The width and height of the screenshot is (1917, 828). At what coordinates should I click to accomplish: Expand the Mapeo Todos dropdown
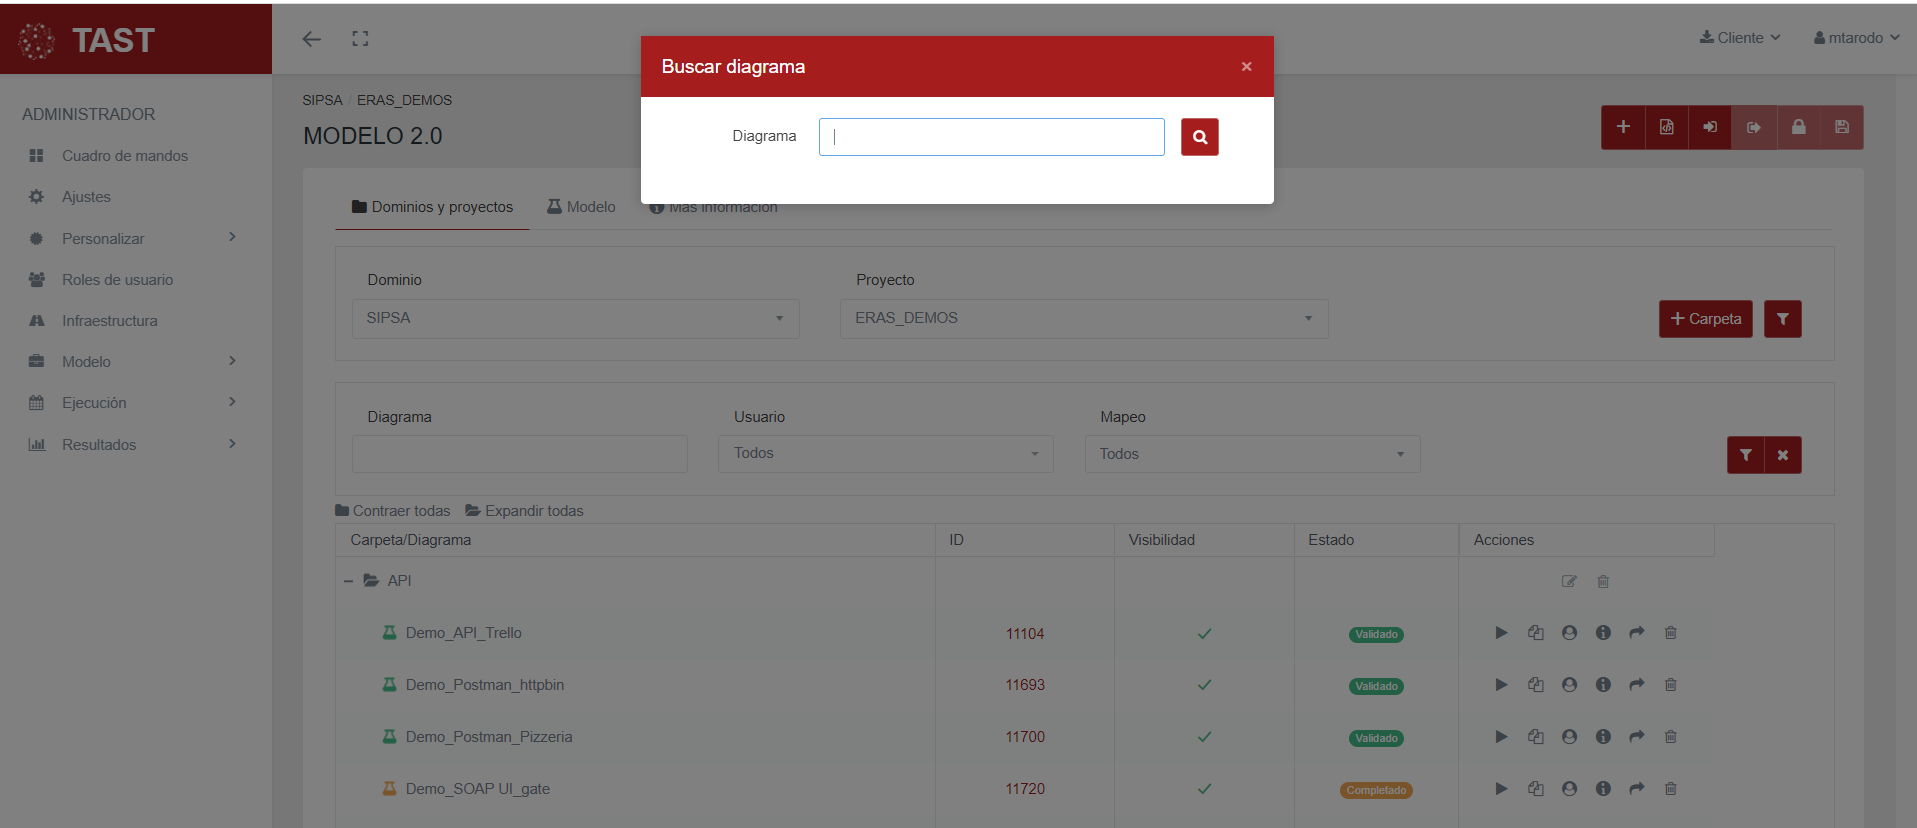(x=1252, y=454)
